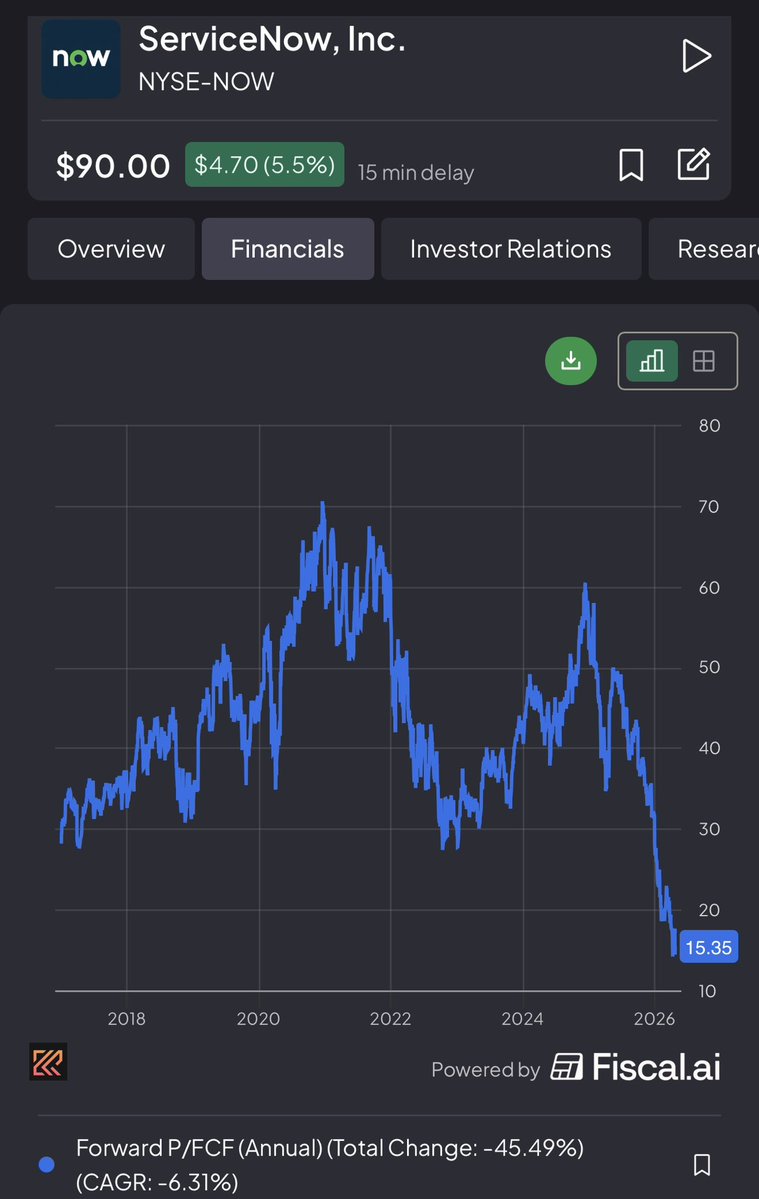
Task: Tap the 2024 x-axis label
Action: coord(523,1019)
